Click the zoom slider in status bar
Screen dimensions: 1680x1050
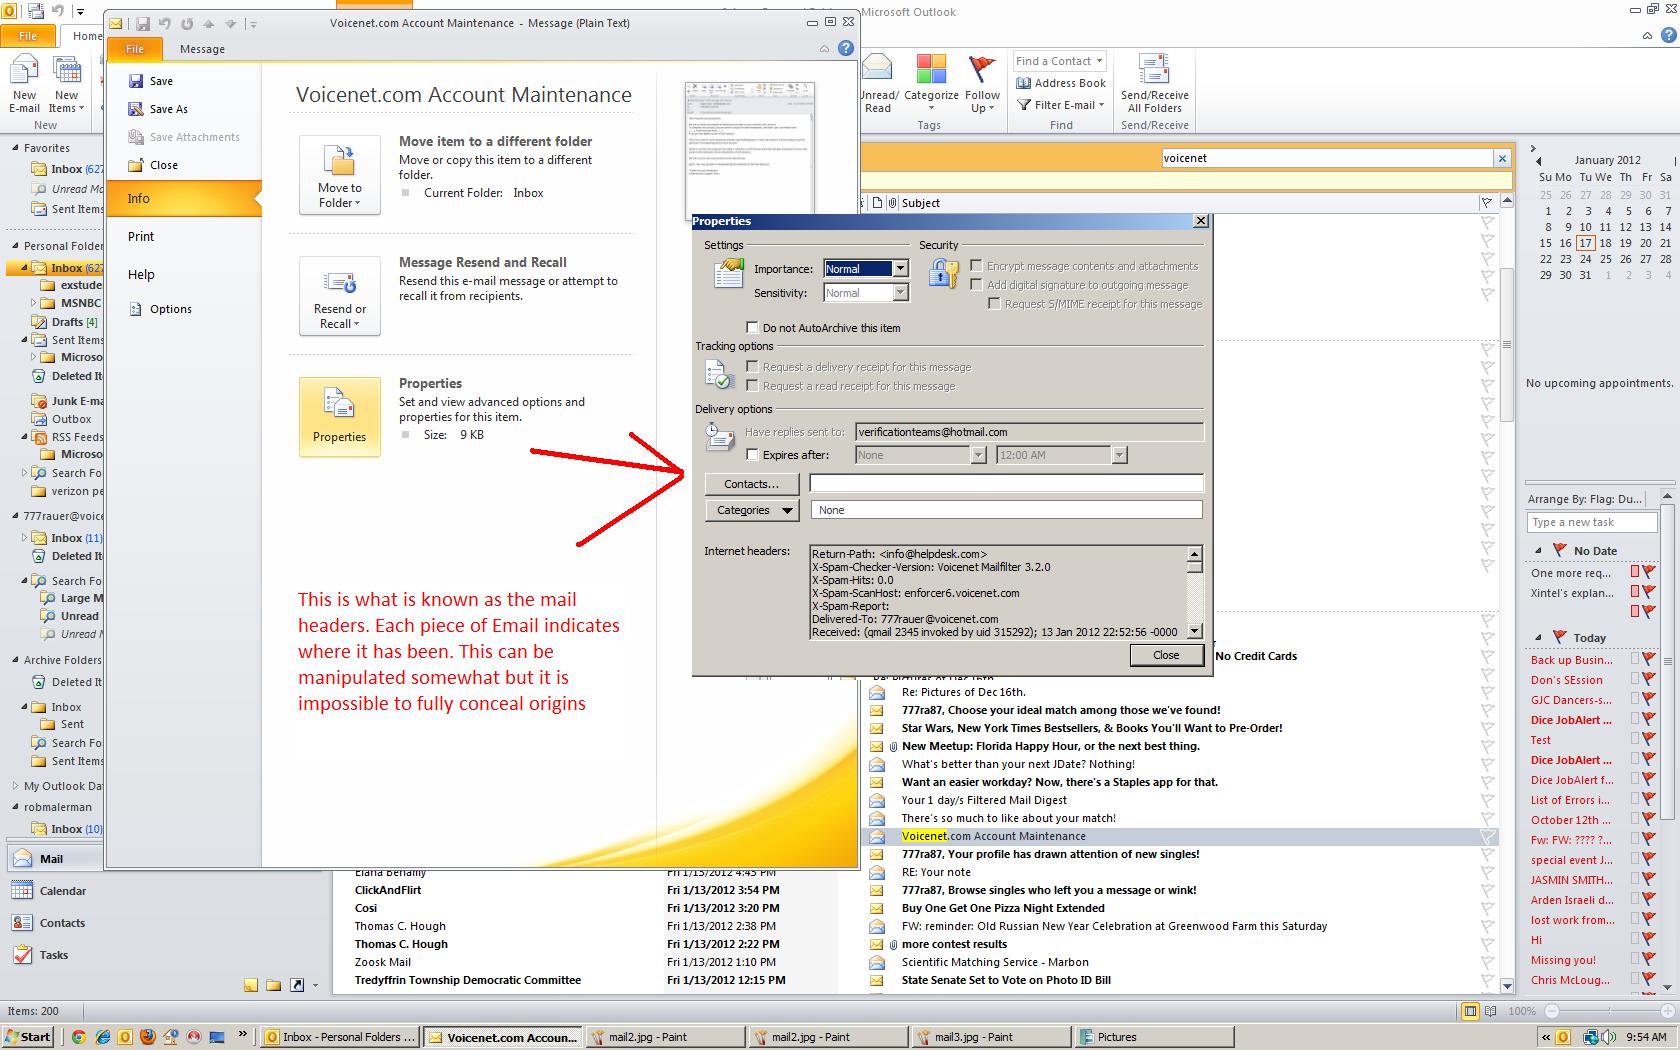click(1610, 1011)
